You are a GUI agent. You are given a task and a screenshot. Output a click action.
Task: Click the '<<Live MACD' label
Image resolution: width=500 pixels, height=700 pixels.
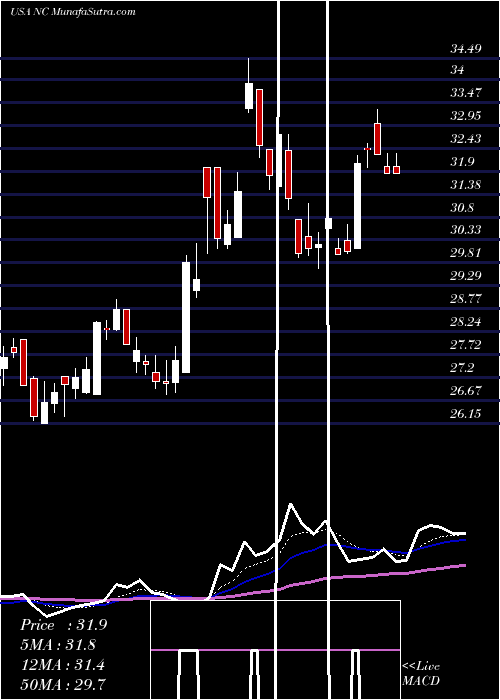[421, 673]
